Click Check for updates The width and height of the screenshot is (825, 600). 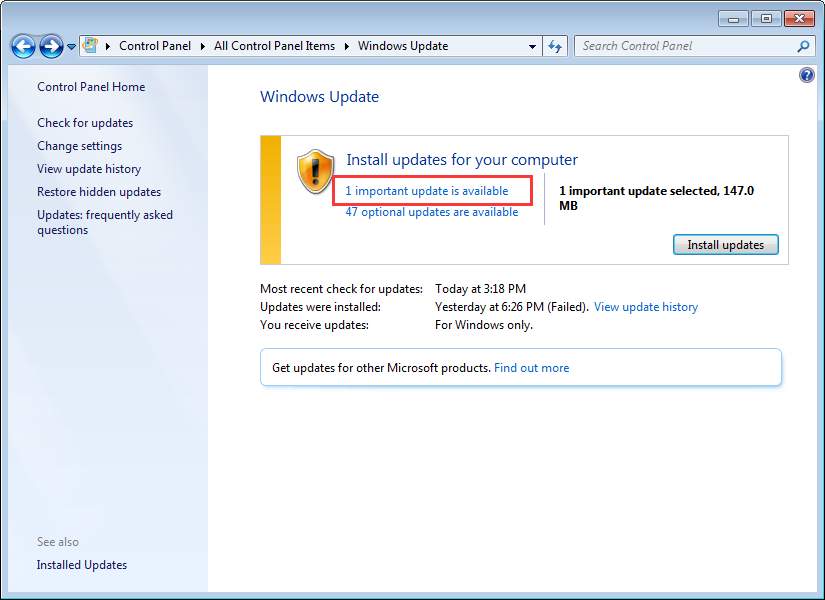85,123
